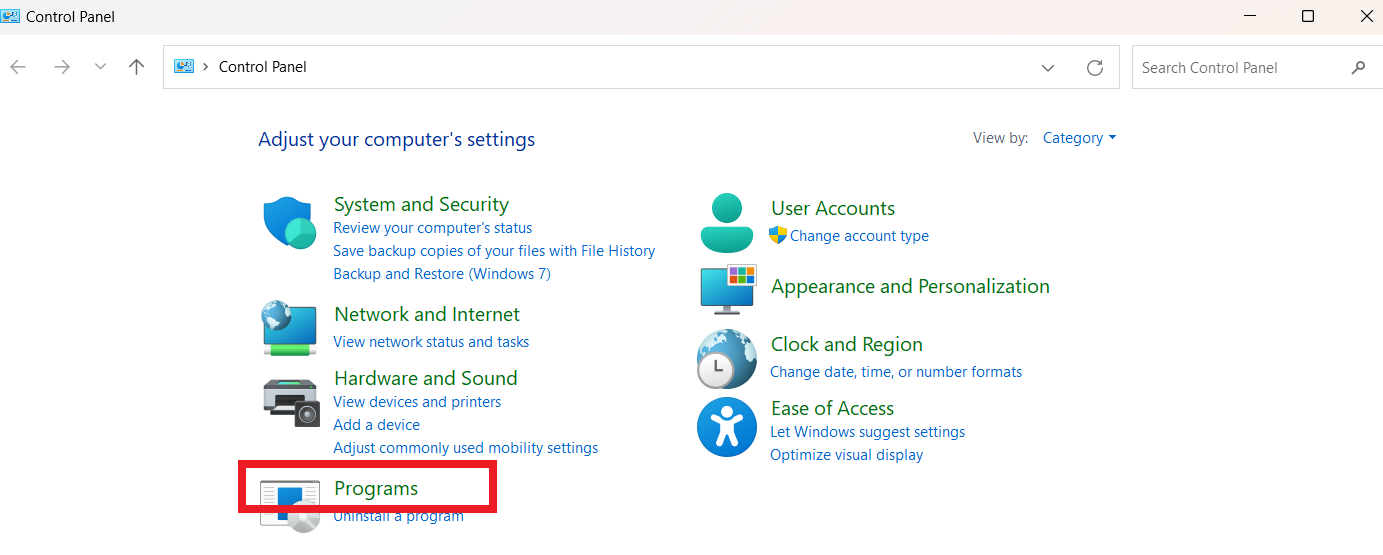The image size is (1383, 555).
Task: Expand the breadcrumb chevron before Control Panel
Action: coord(206,67)
